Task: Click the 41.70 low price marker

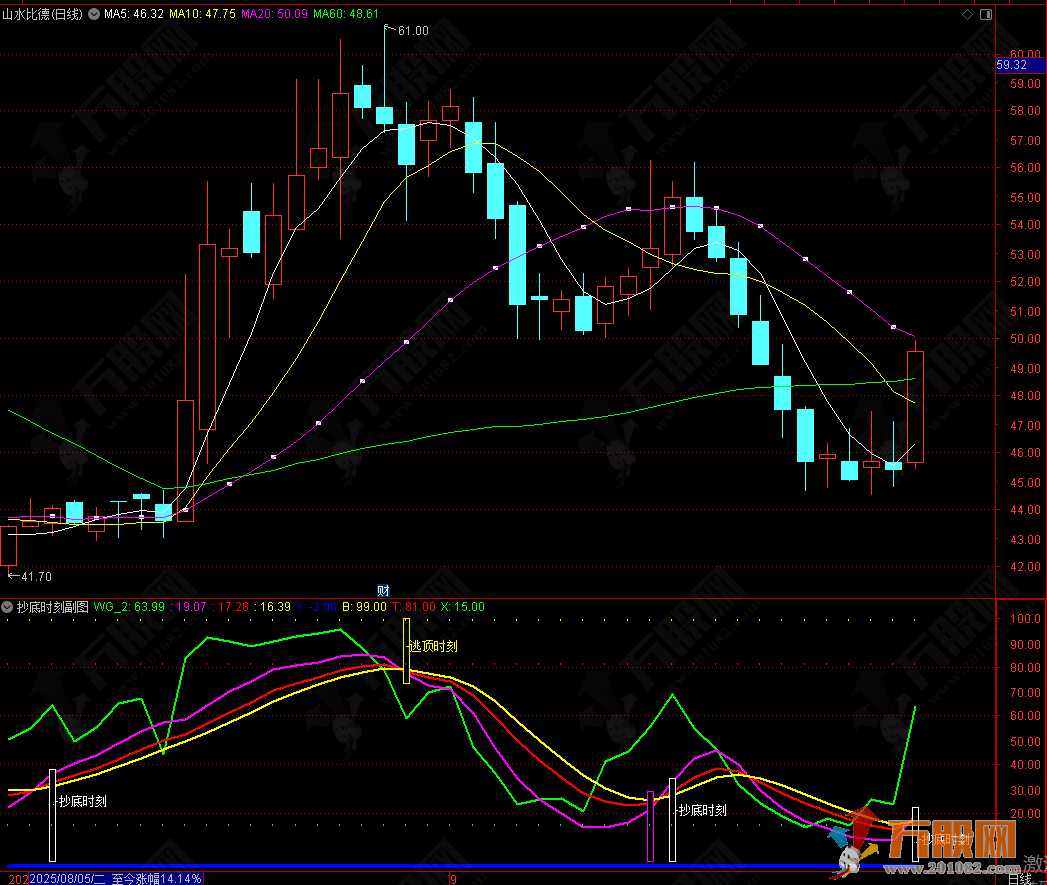Action: [x=31, y=576]
